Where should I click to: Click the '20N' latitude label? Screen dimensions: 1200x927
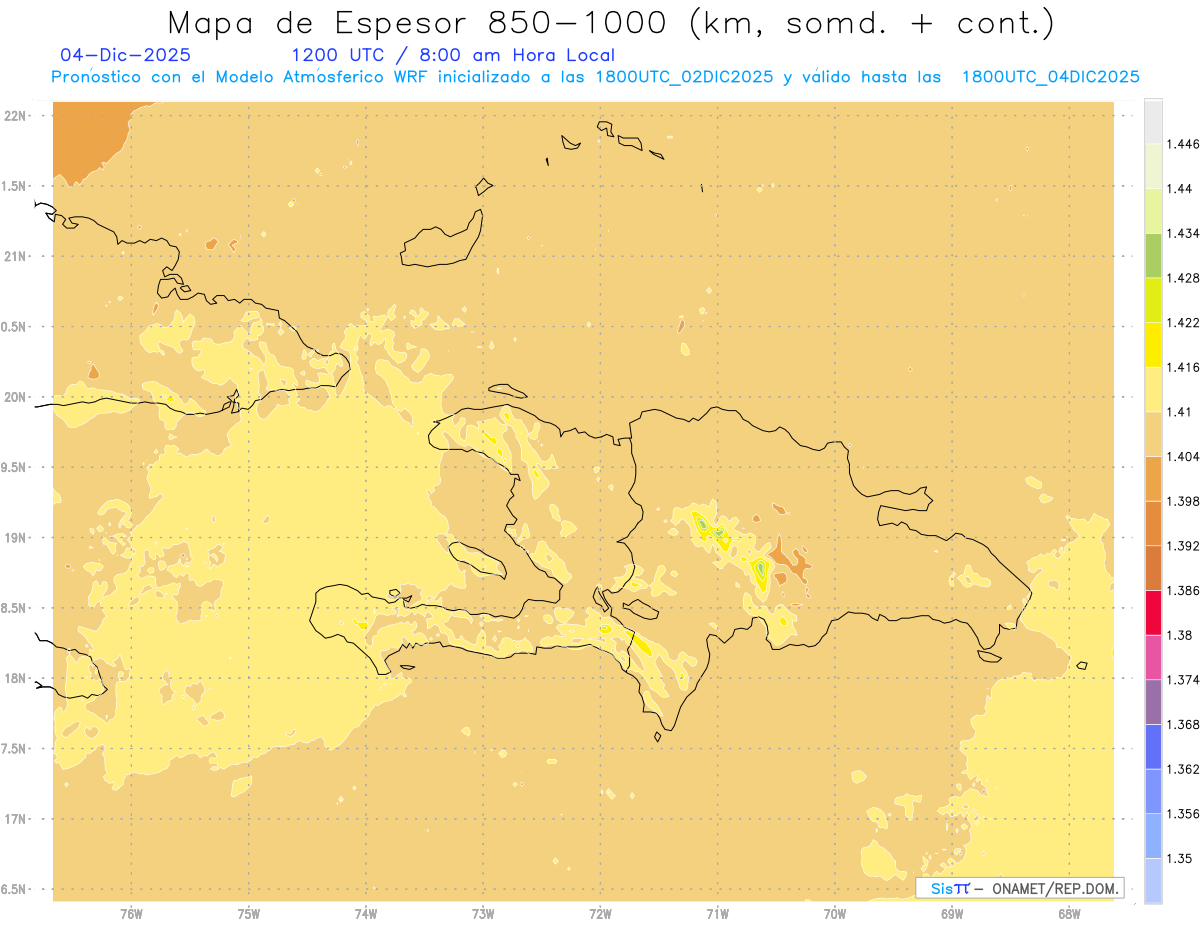coord(17,397)
